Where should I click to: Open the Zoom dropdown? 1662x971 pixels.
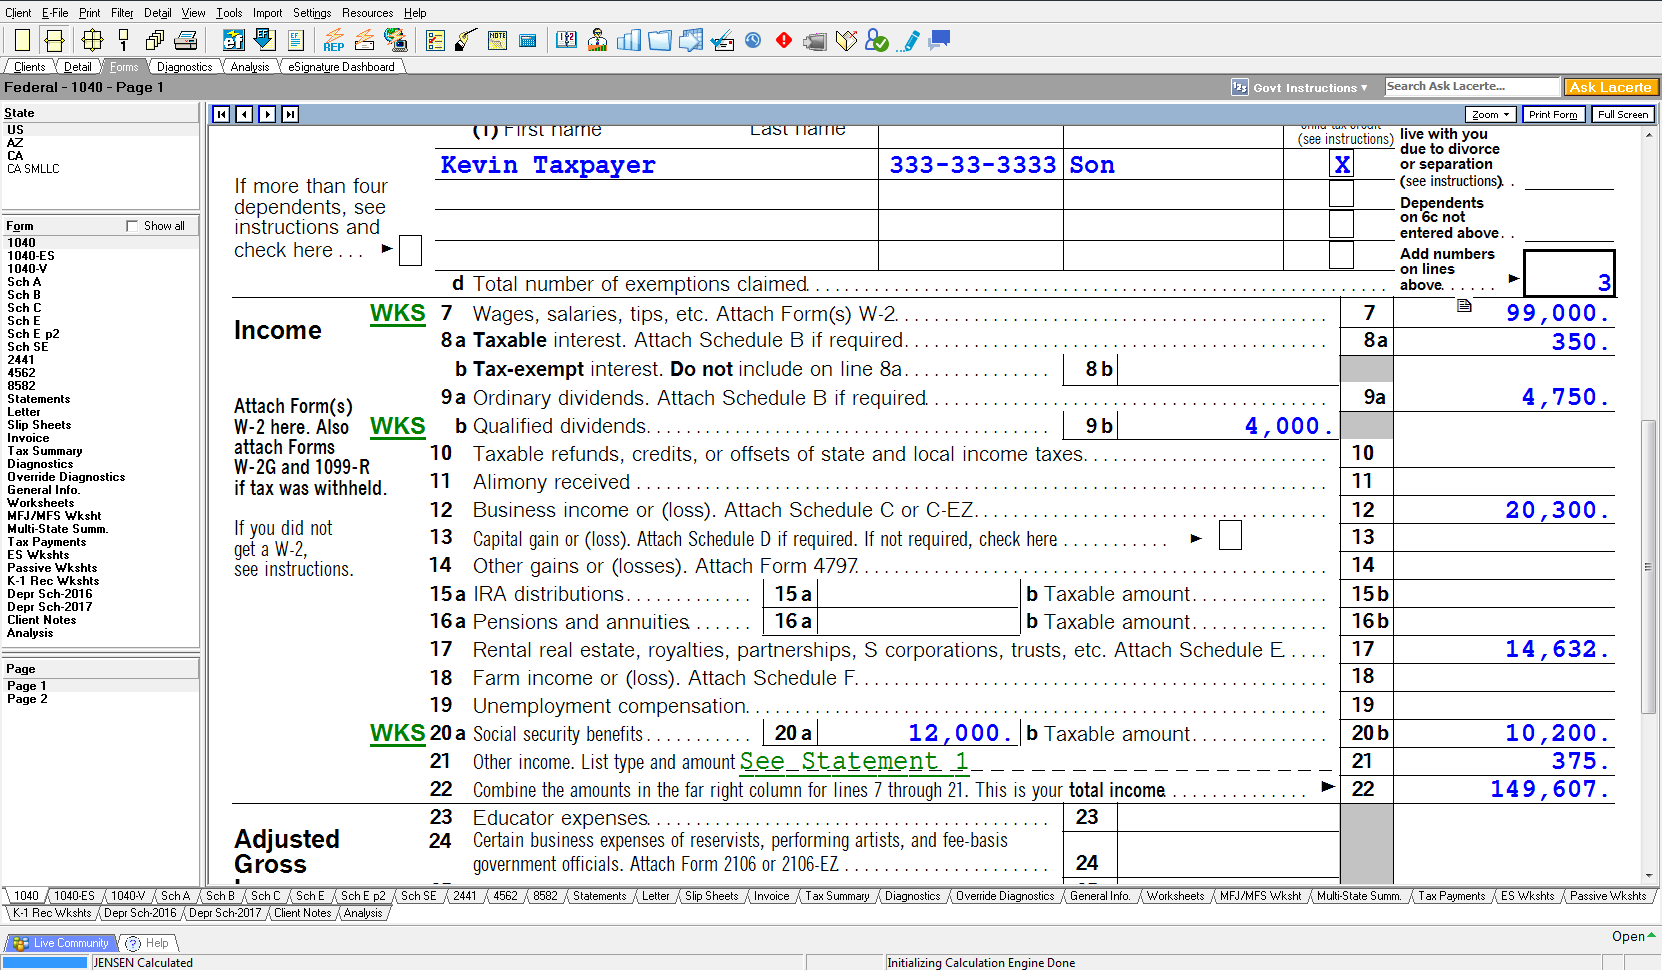pos(1491,114)
